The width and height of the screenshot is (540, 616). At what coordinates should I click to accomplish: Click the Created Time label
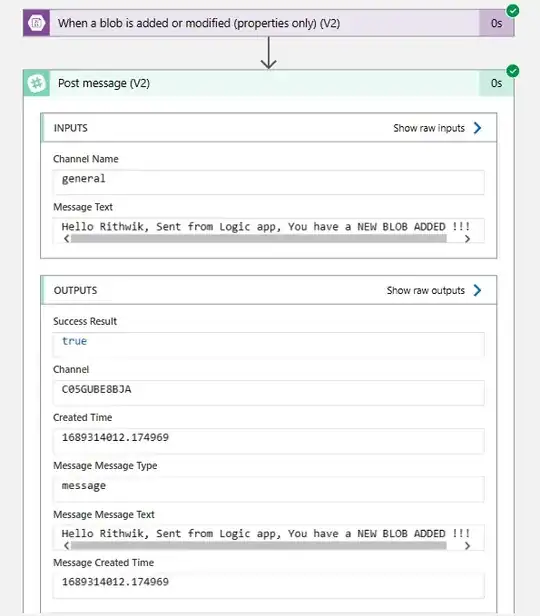click(82, 417)
